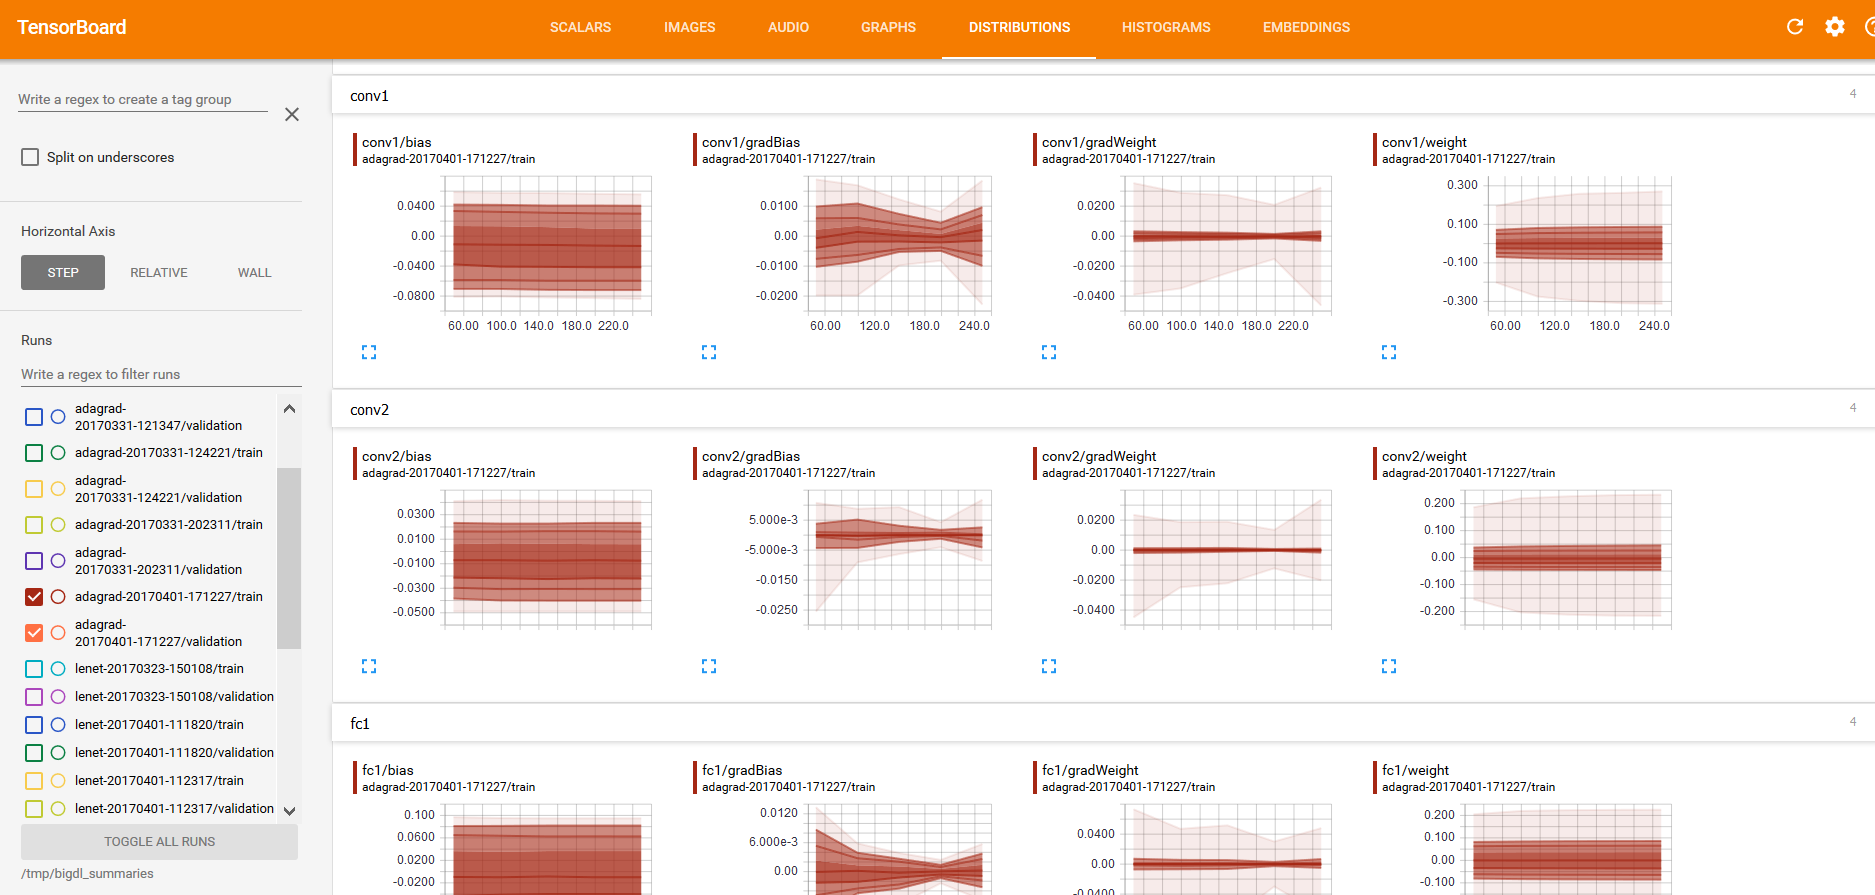Clear the tag group regex with X

(292, 115)
